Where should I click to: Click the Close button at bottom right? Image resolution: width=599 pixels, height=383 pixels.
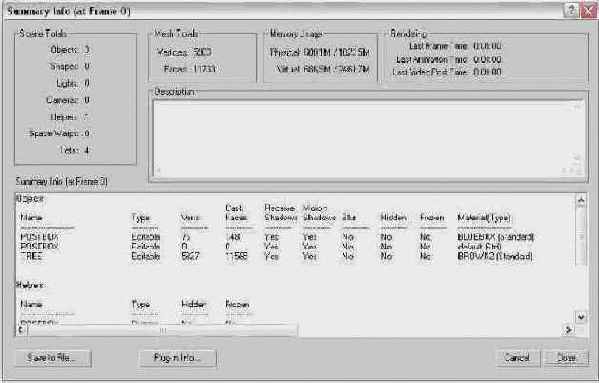click(x=567, y=358)
